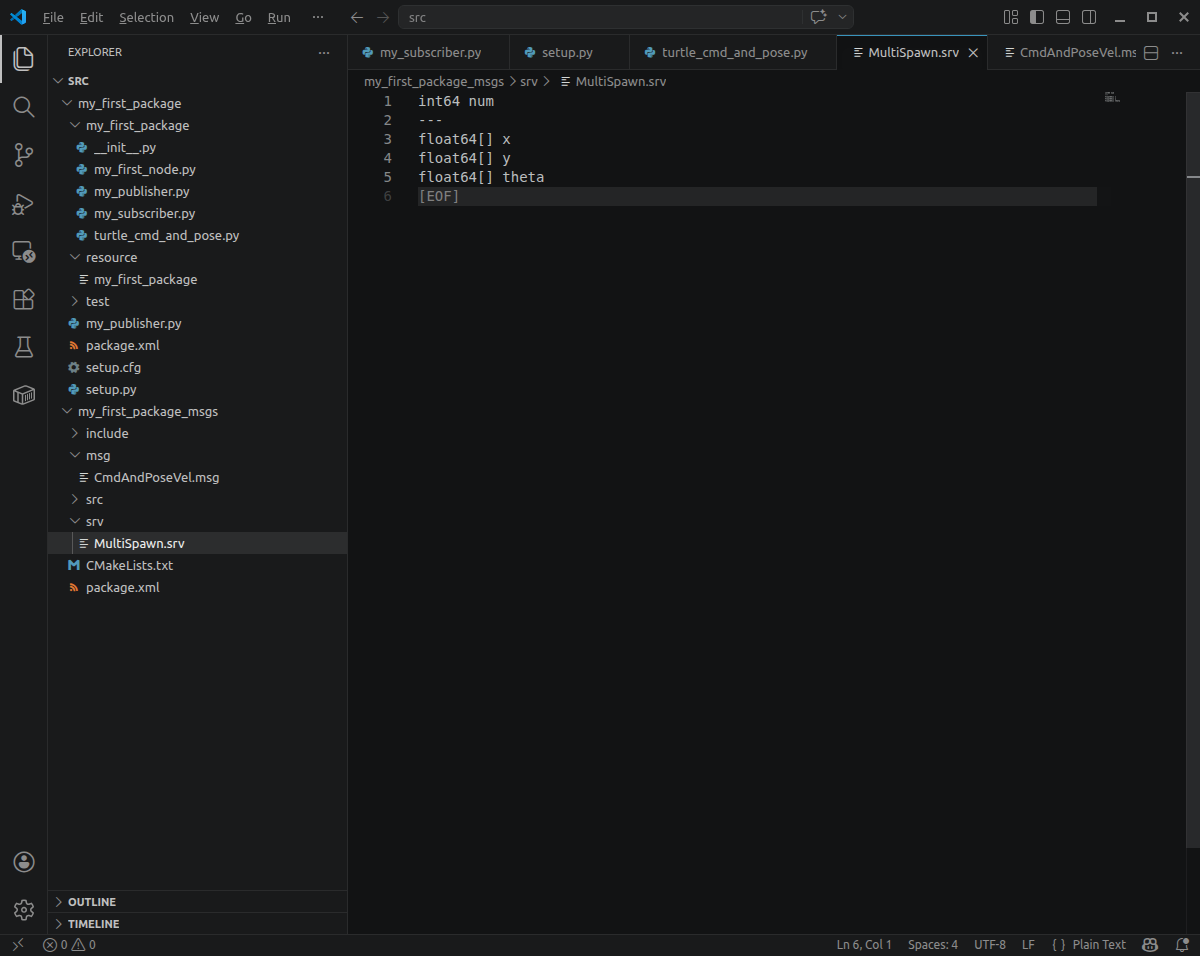Toggle the Primary Side Bar
This screenshot has height=956, width=1200.
[1037, 17]
